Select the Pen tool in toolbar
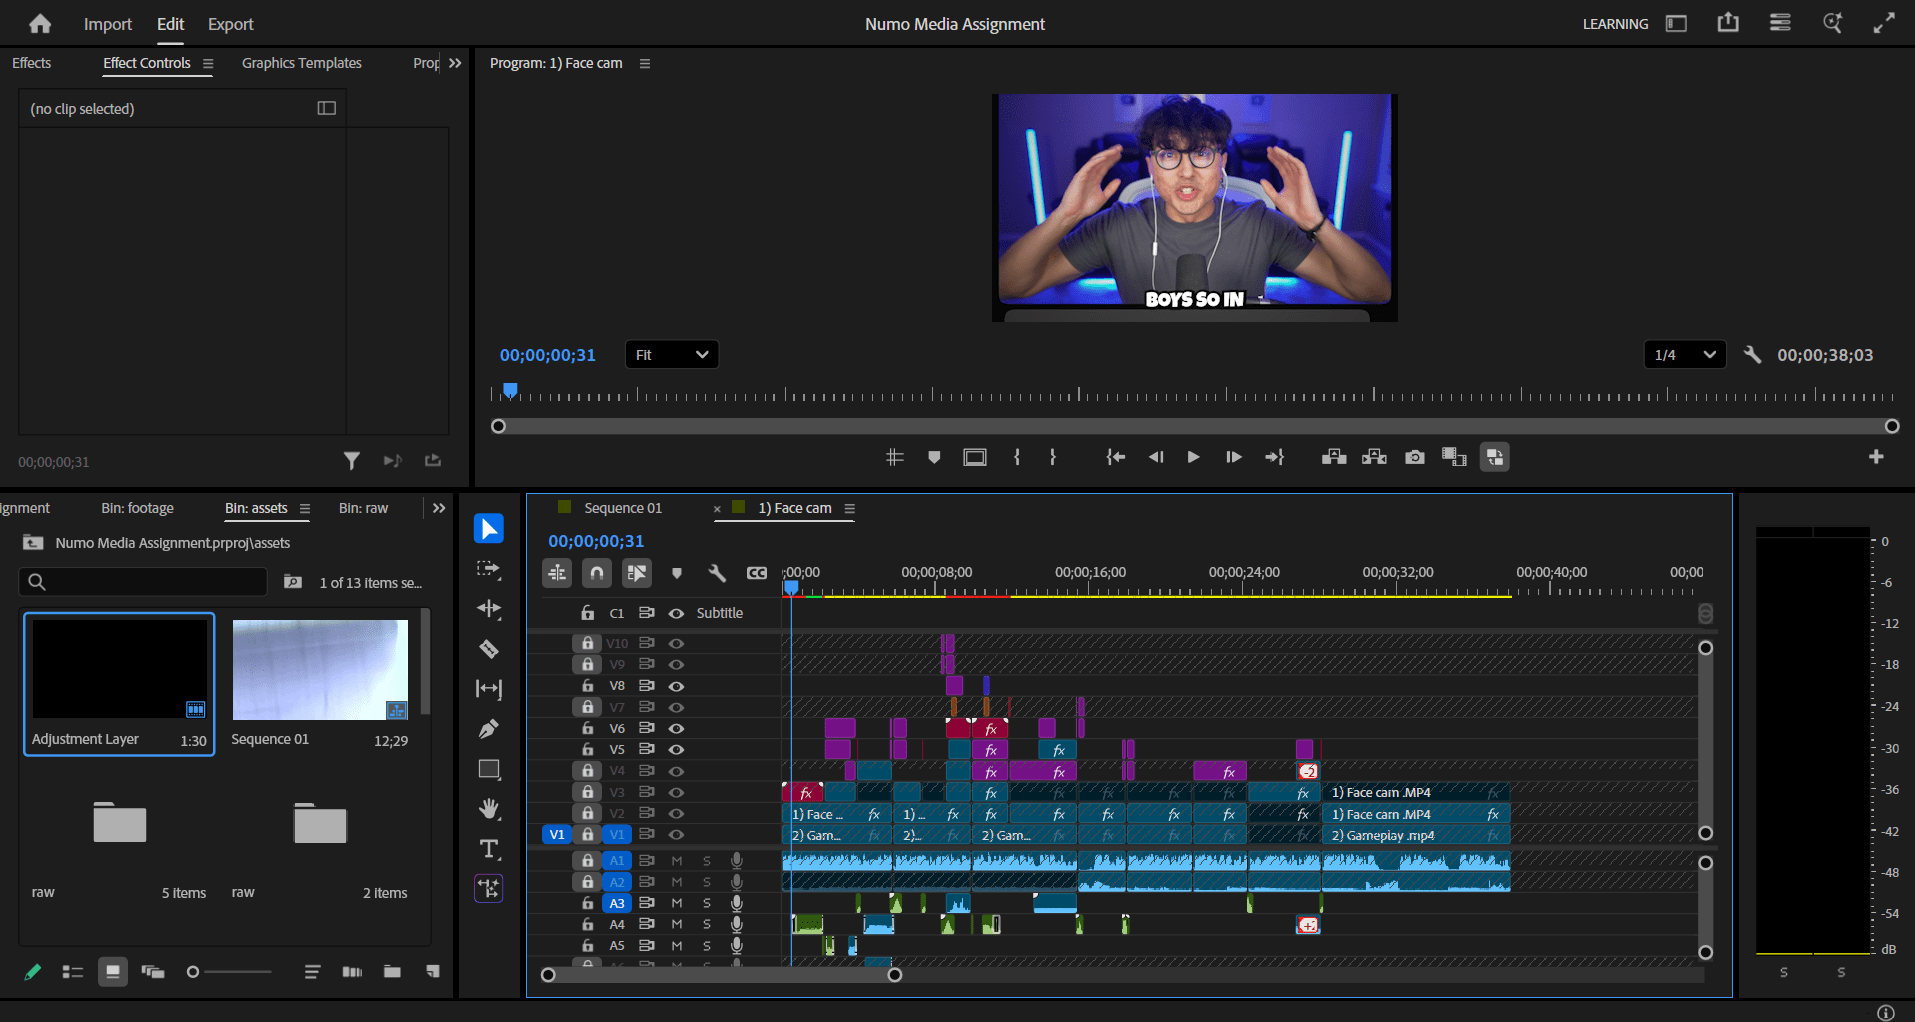The image size is (1915, 1022). pos(488,729)
